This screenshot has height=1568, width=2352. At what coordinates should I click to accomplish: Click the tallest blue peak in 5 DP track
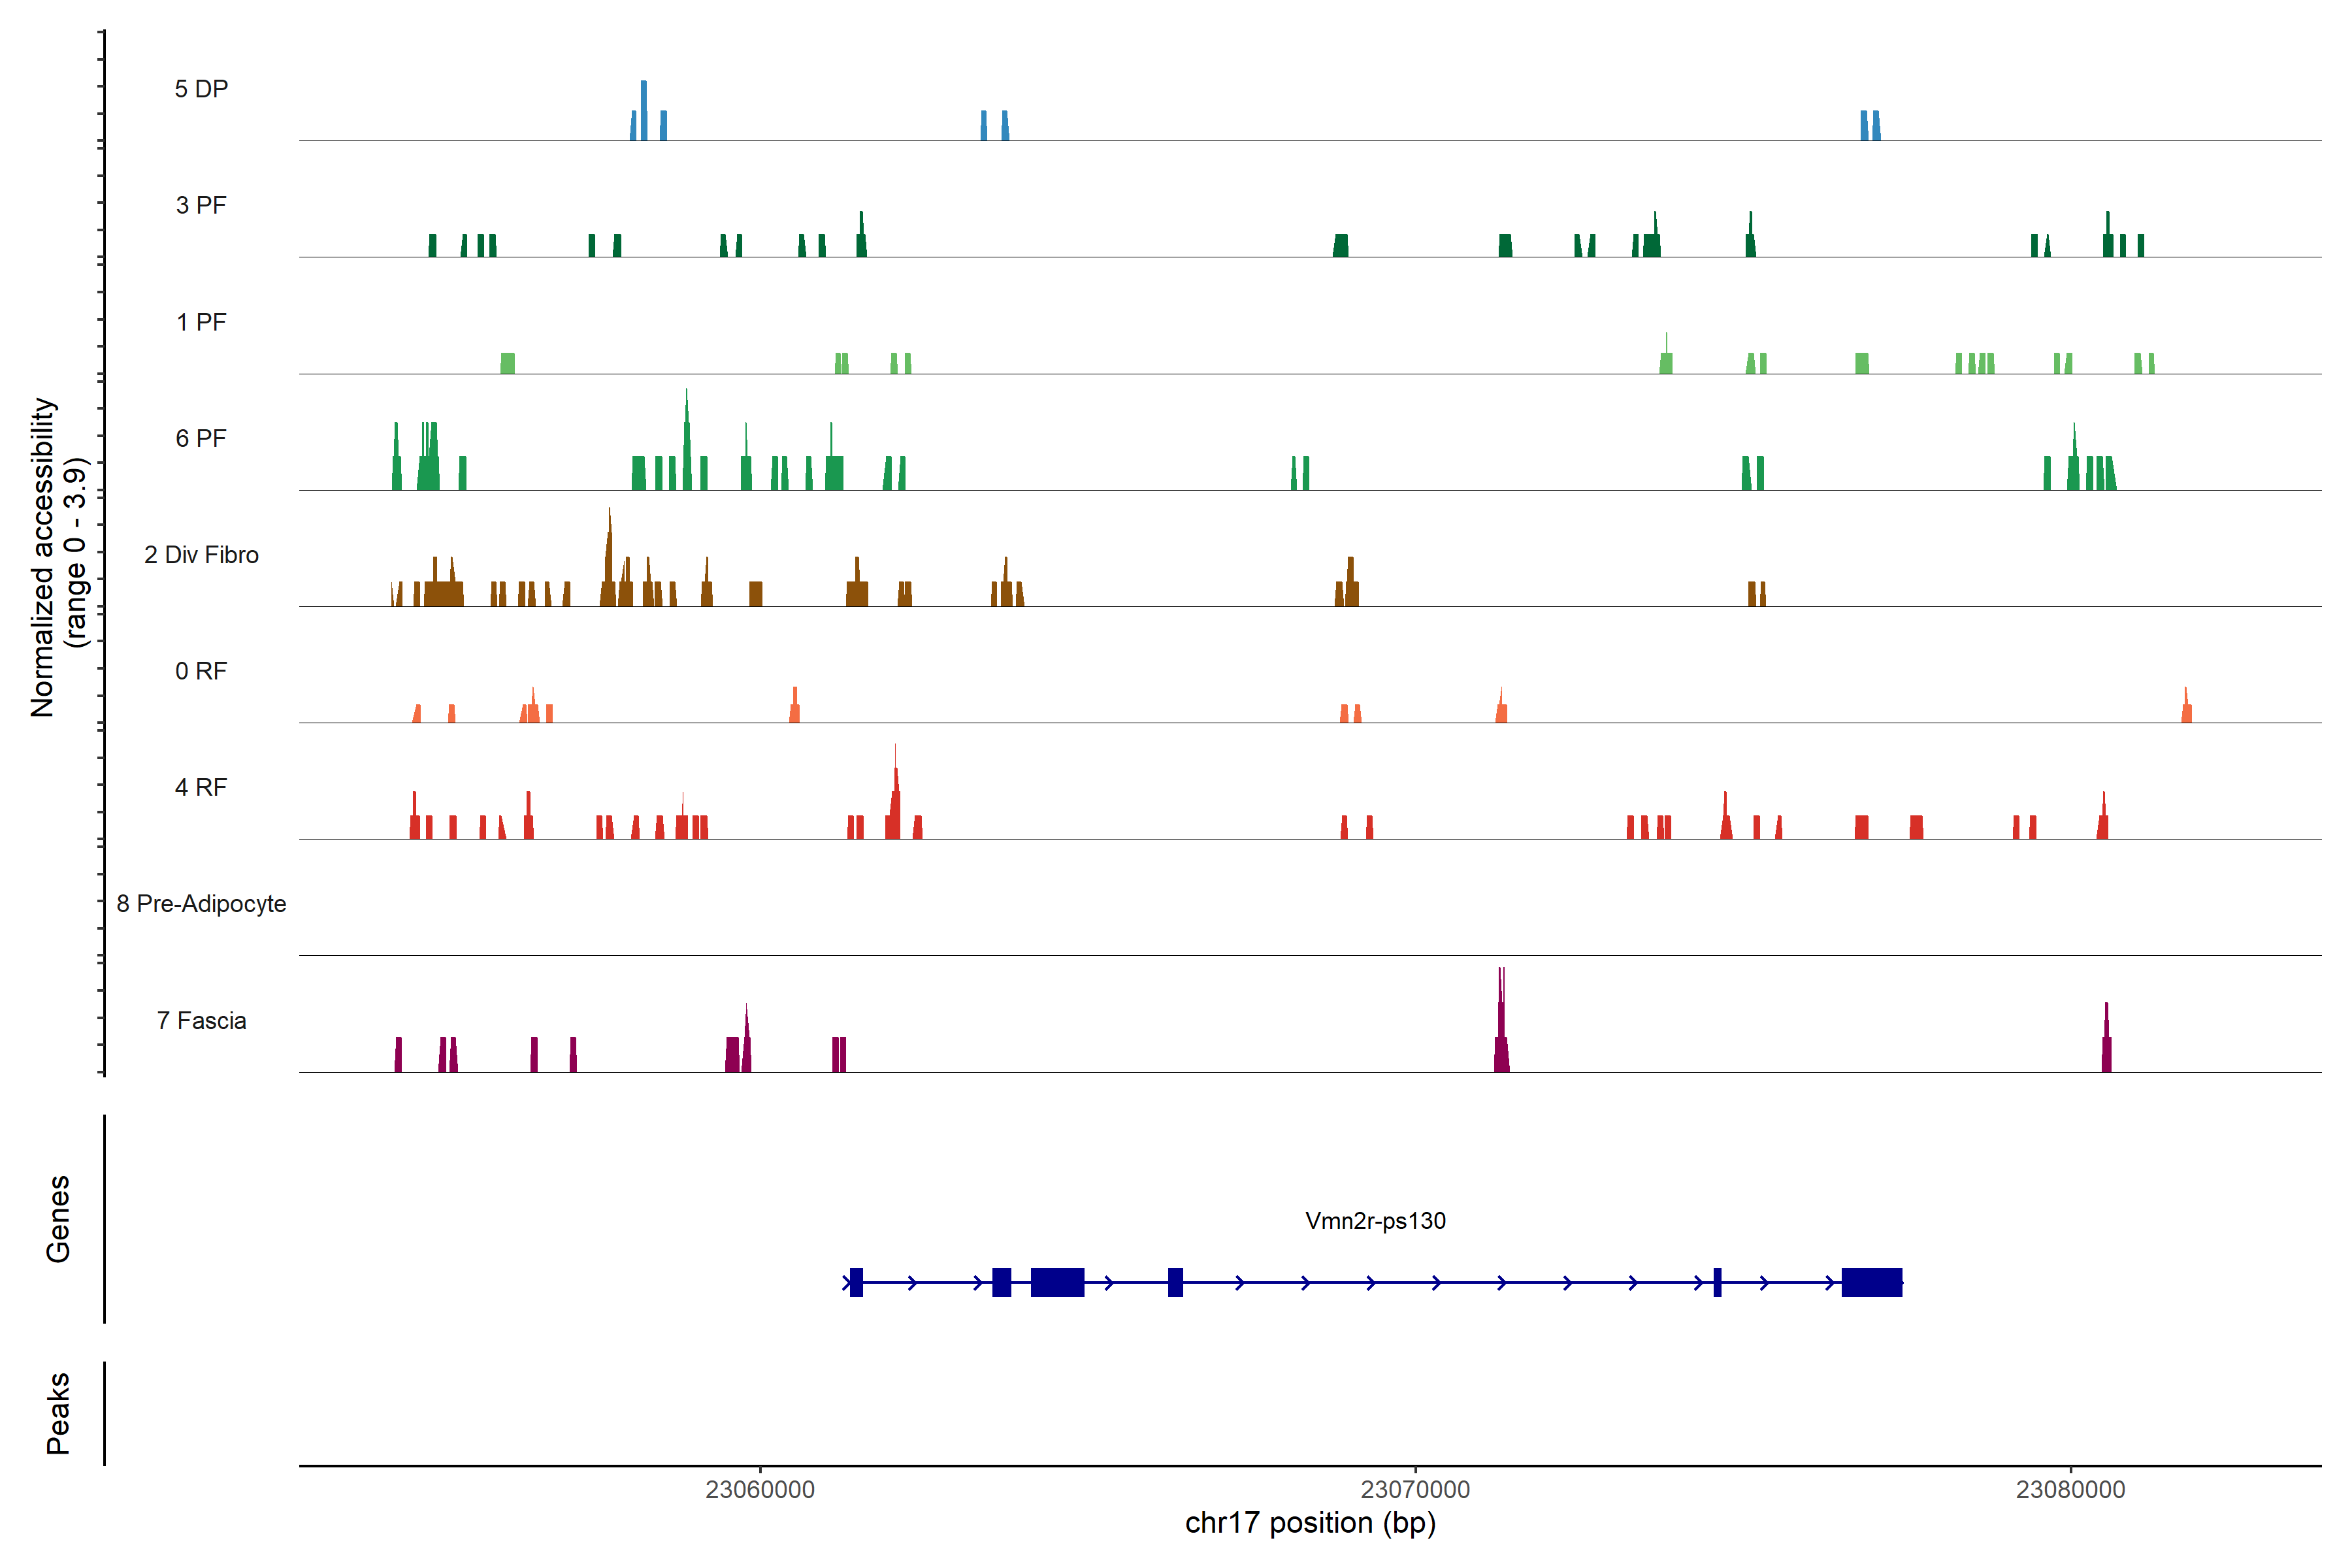(x=643, y=110)
